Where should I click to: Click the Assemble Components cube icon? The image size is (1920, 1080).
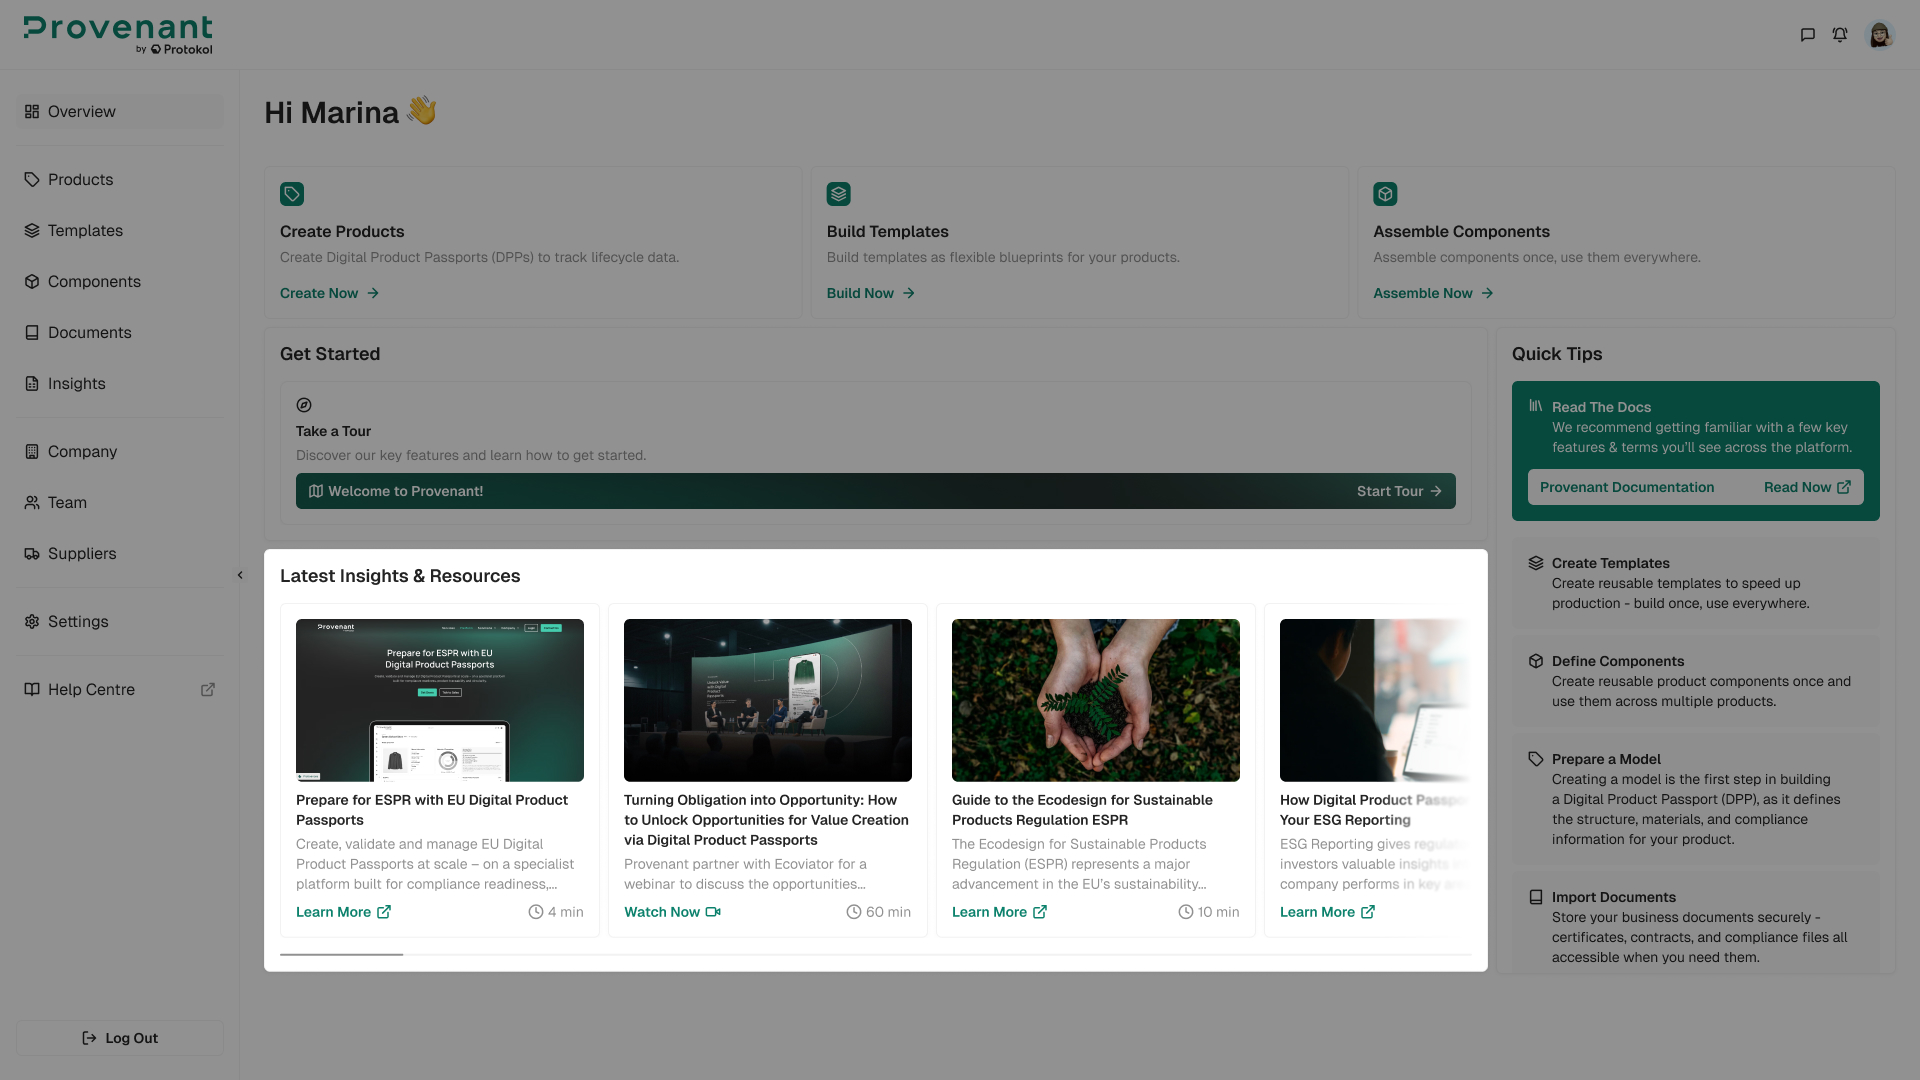(x=1385, y=194)
